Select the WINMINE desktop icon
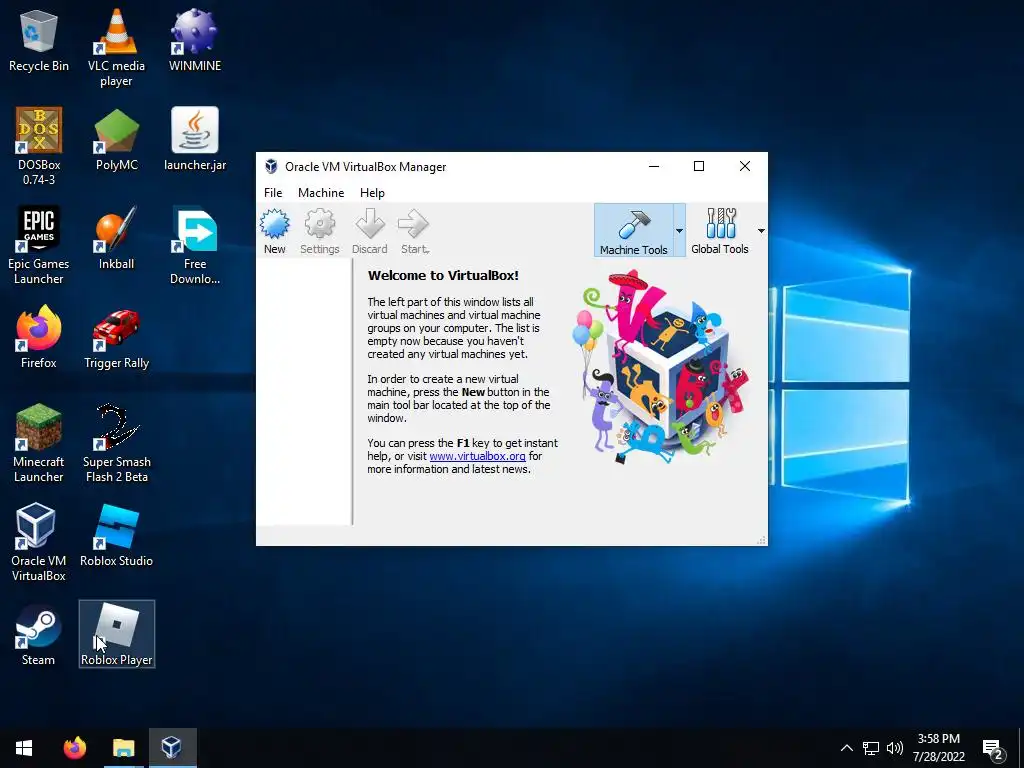This screenshot has height=768, width=1024. [x=195, y=40]
